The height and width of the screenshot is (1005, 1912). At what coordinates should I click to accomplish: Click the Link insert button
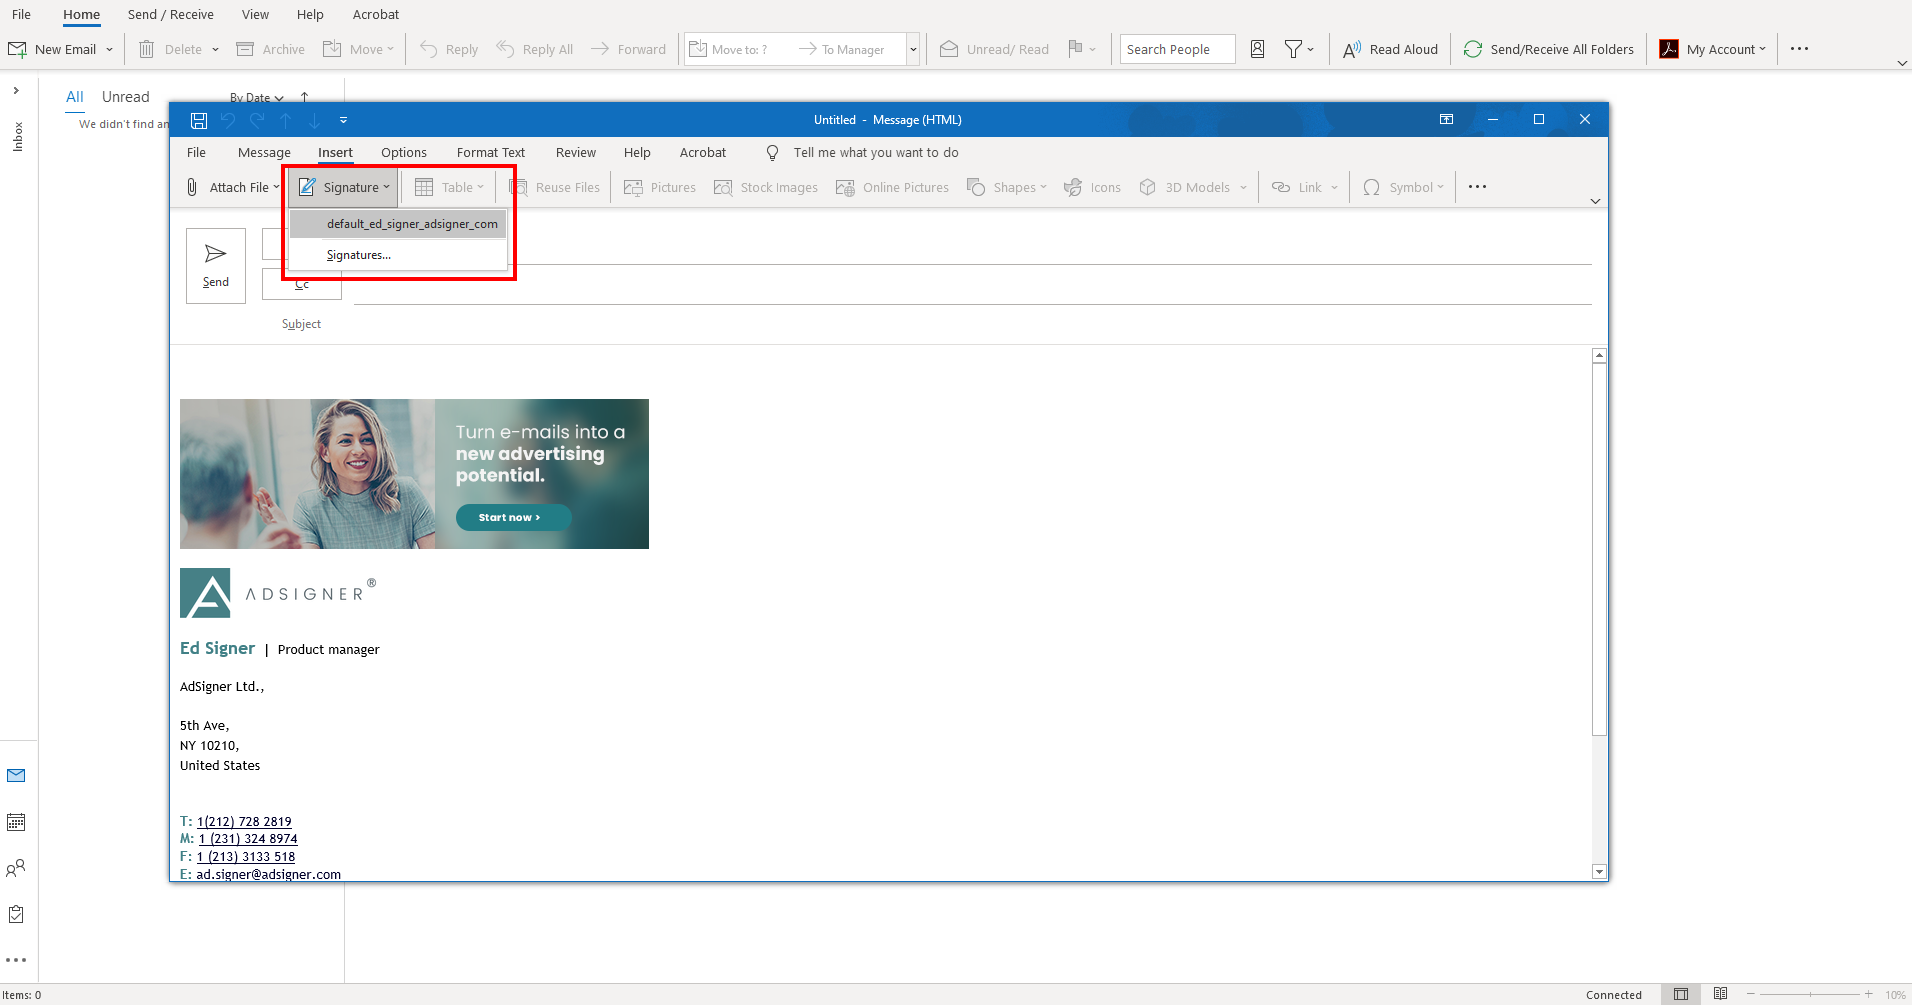pyautogui.click(x=1304, y=187)
